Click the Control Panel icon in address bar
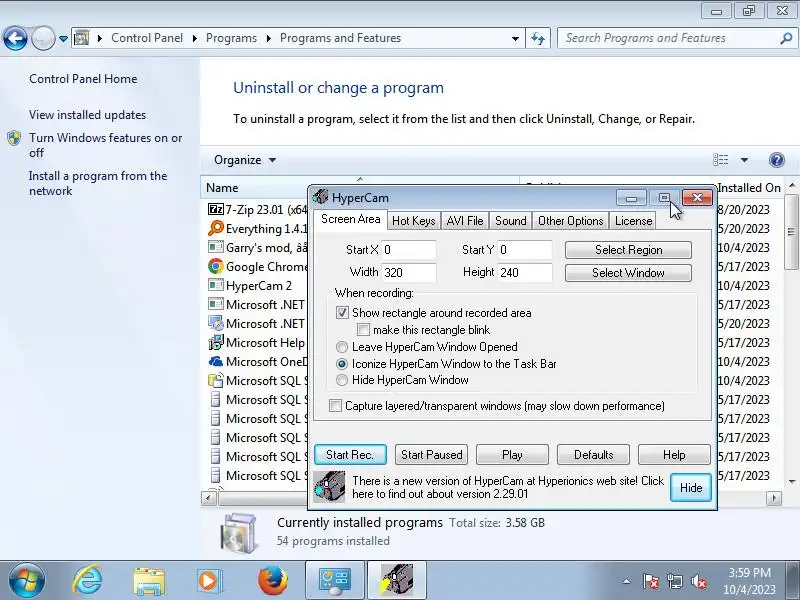The width and height of the screenshot is (800, 600). [82, 38]
